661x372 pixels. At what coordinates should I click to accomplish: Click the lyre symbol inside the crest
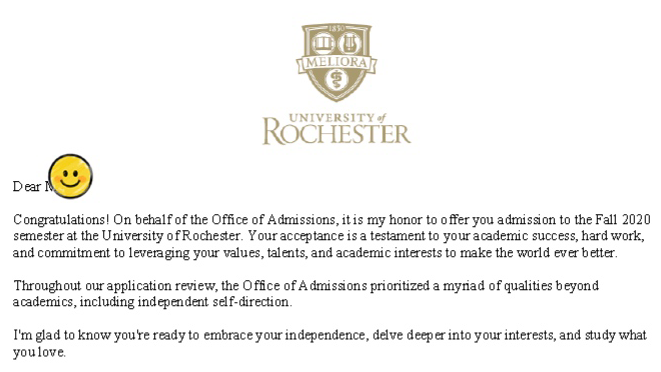[349, 43]
